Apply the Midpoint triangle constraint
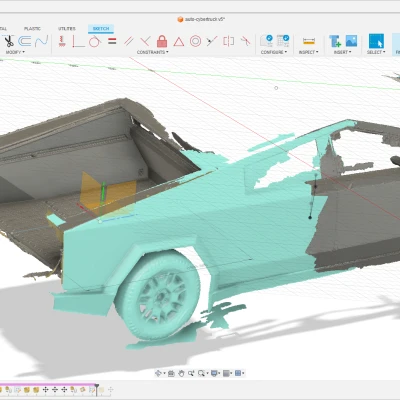Viewport: 400px width, 400px height. pos(179,42)
